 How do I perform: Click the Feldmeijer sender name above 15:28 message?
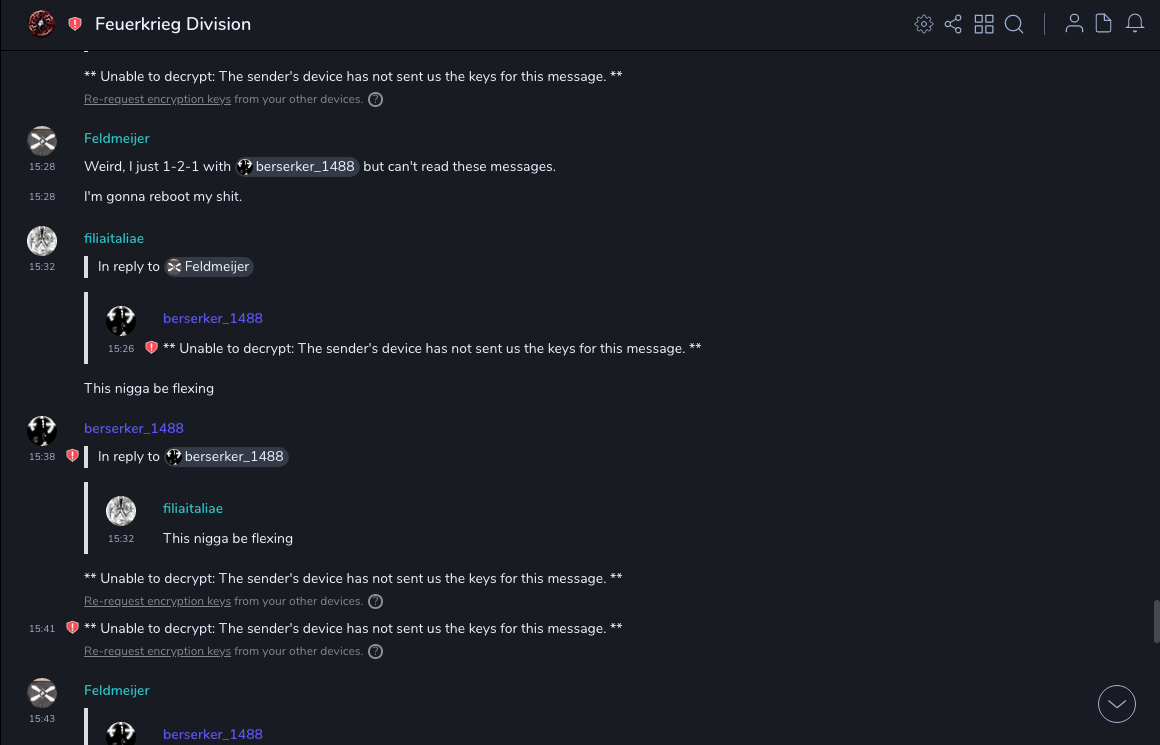click(x=117, y=138)
